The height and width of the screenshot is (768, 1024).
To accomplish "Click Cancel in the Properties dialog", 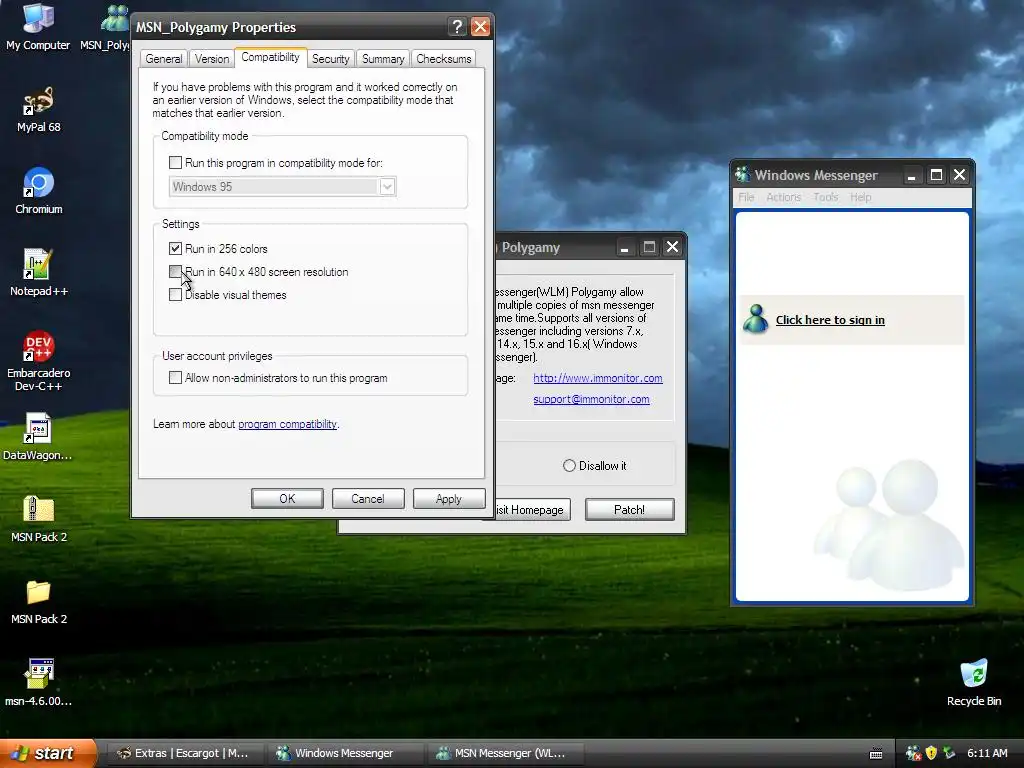I will pyautogui.click(x=368, y=499).
